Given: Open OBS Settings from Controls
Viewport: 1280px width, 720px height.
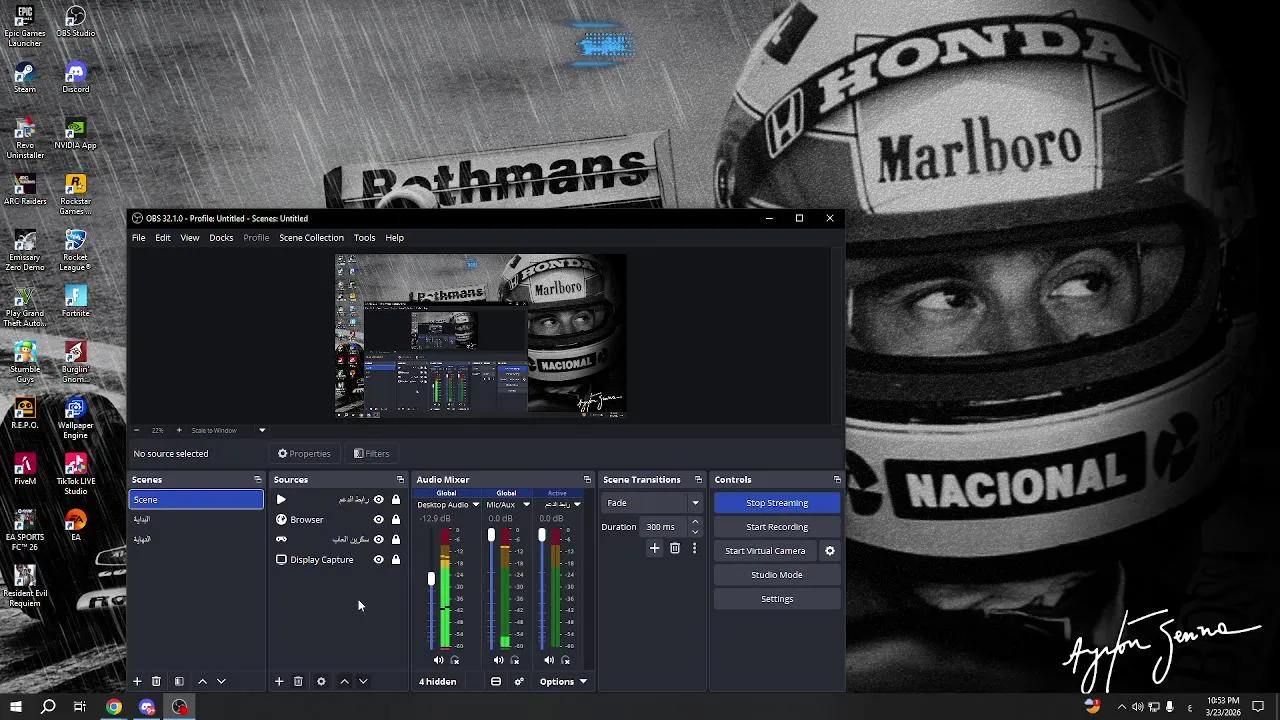Looking at the screenshot, I should click(x=777, y=599).
